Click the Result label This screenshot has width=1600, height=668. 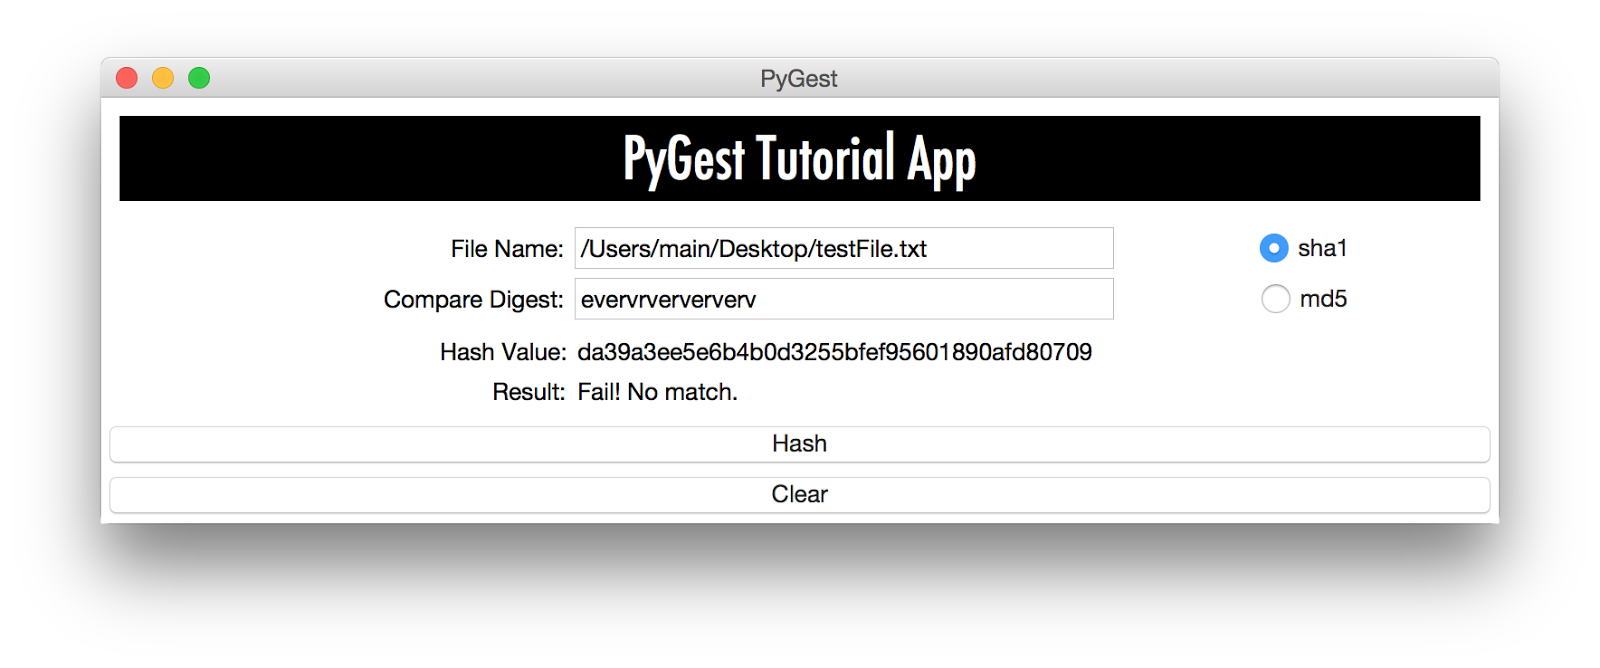pos(529,392)
